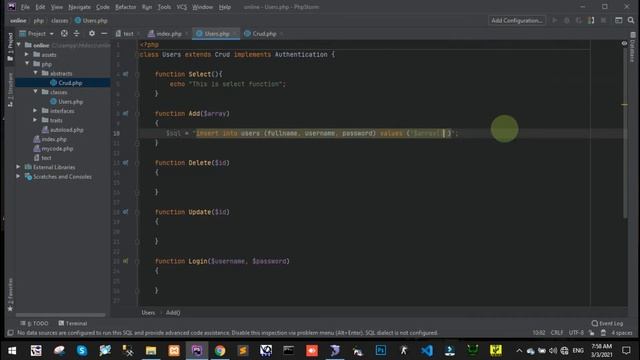Click the project window layout icon
640x360 pixels.
tap(619, 20)
